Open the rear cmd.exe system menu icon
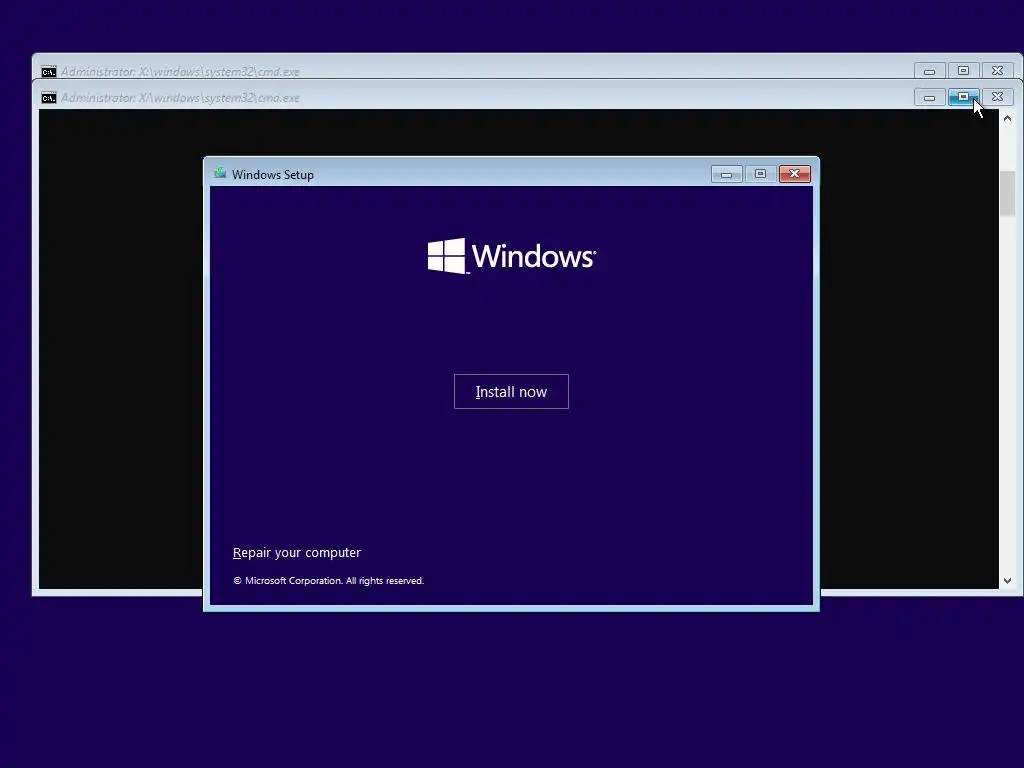1024x768 pixels. [x=49, y=71]
